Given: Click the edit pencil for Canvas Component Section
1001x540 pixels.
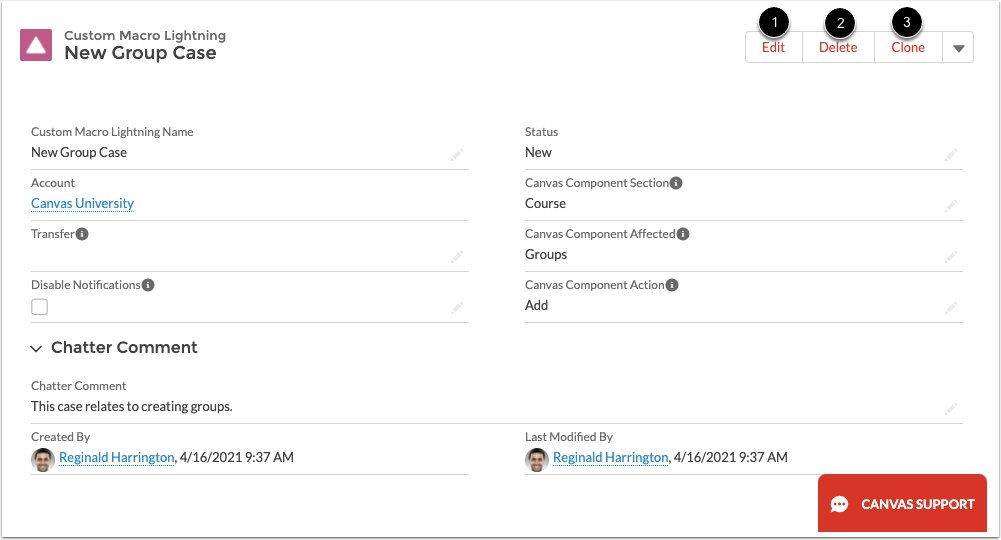Looking at the screenshot, I should coord(950,205).
